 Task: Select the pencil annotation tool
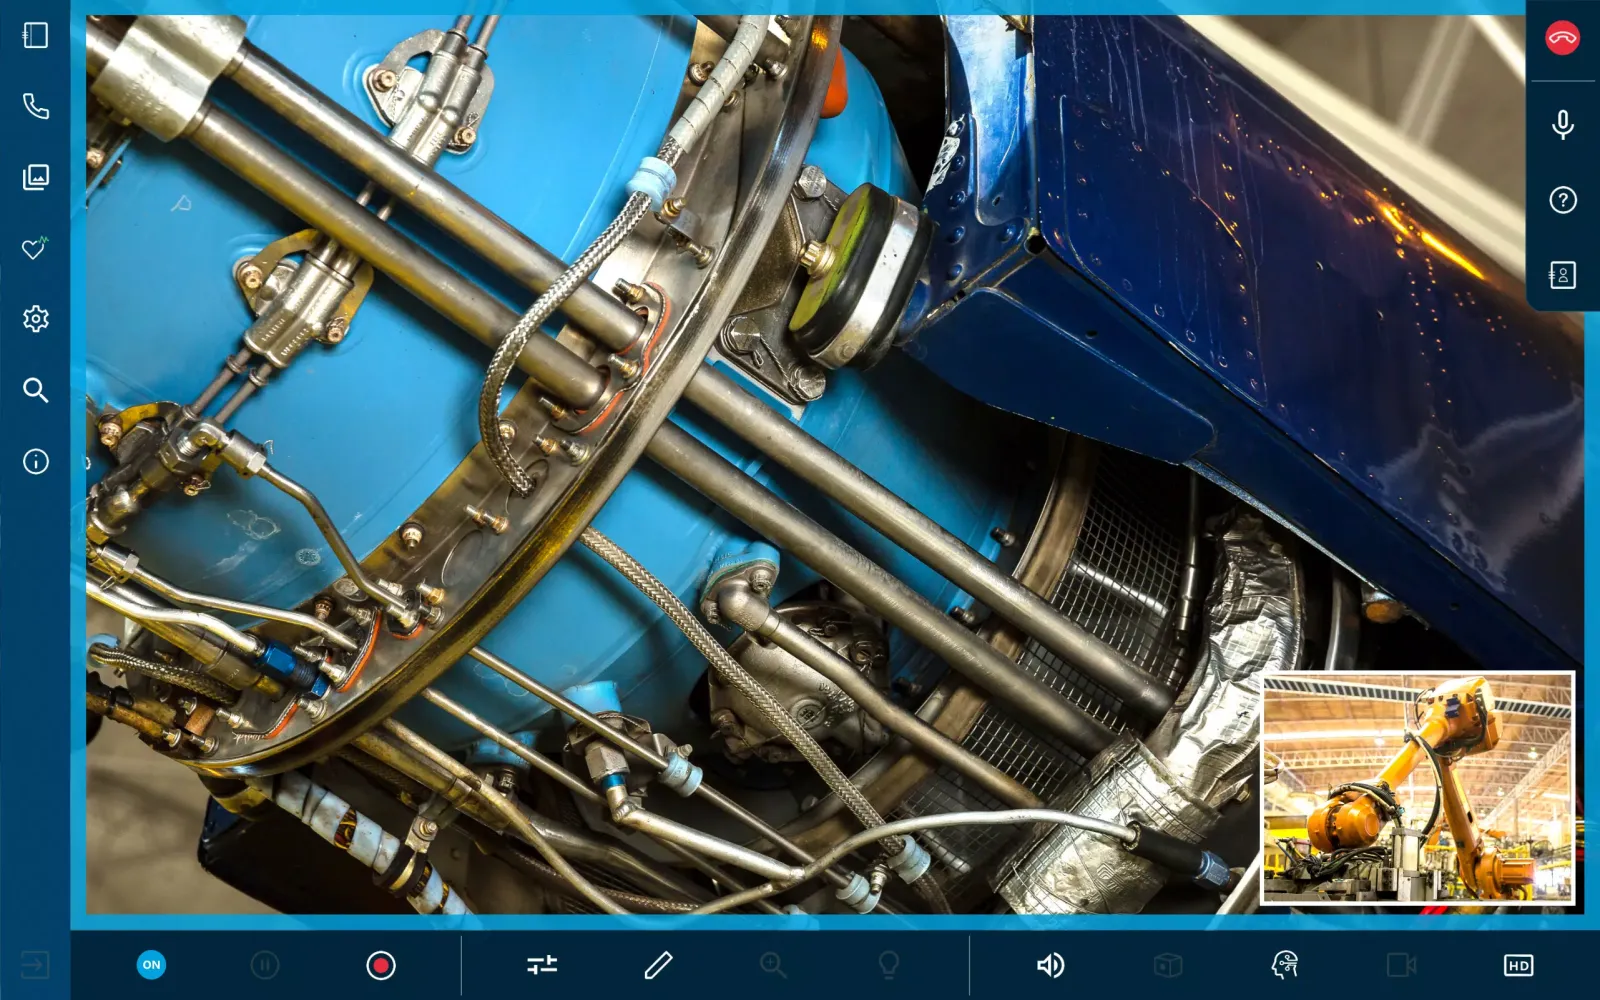tap(658, 965)
